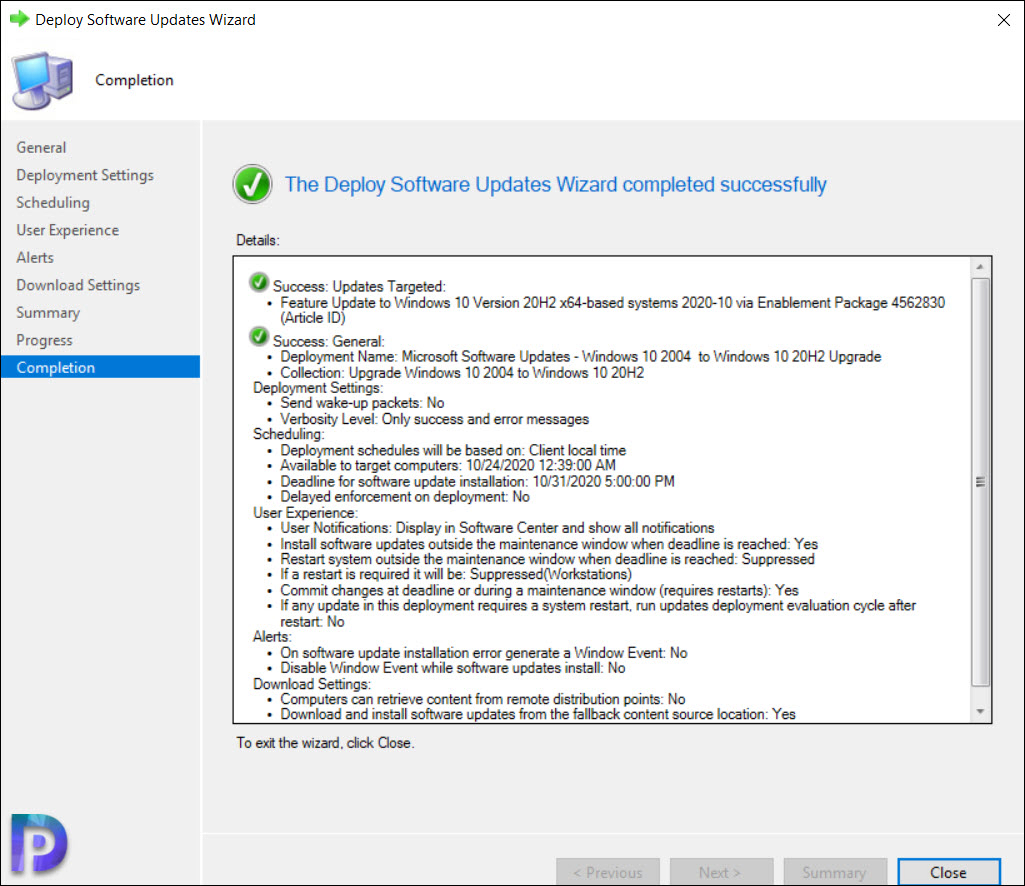The image size is (1025, 886).
Task: Click the greyed Next button
Action: (721, 872)
